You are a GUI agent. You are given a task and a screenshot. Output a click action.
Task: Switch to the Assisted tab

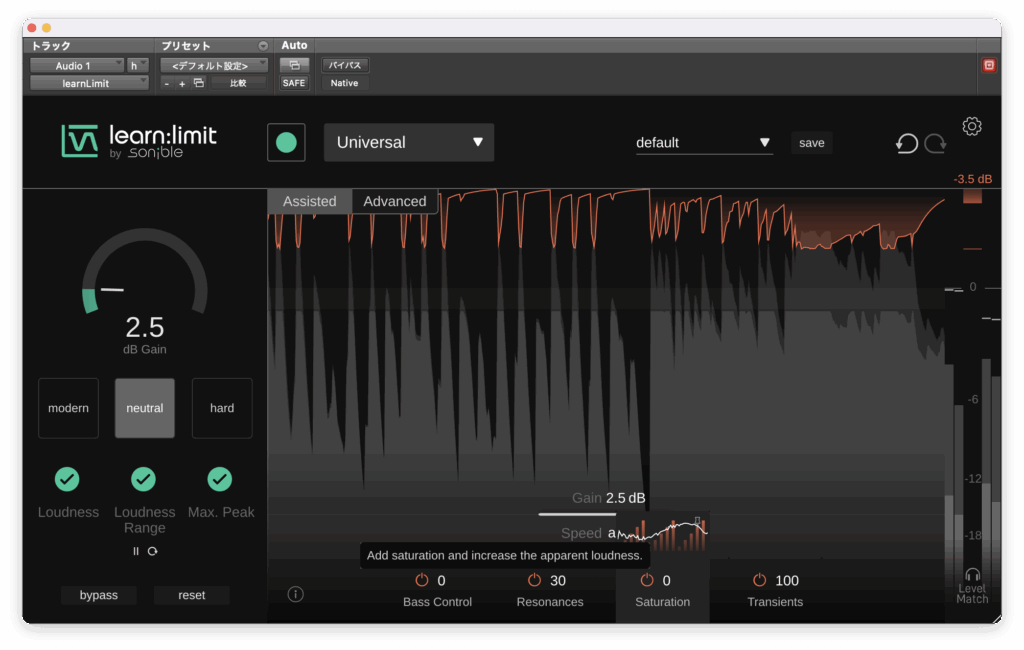[x=310, y=201]
